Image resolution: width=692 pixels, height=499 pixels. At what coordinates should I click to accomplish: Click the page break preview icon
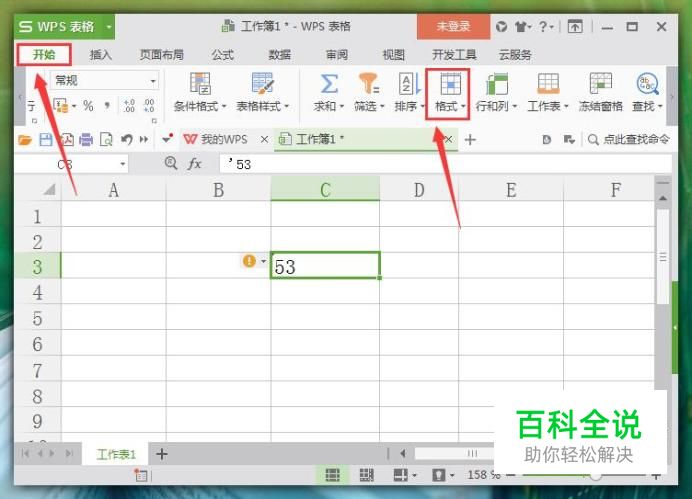tap(367, 475)
